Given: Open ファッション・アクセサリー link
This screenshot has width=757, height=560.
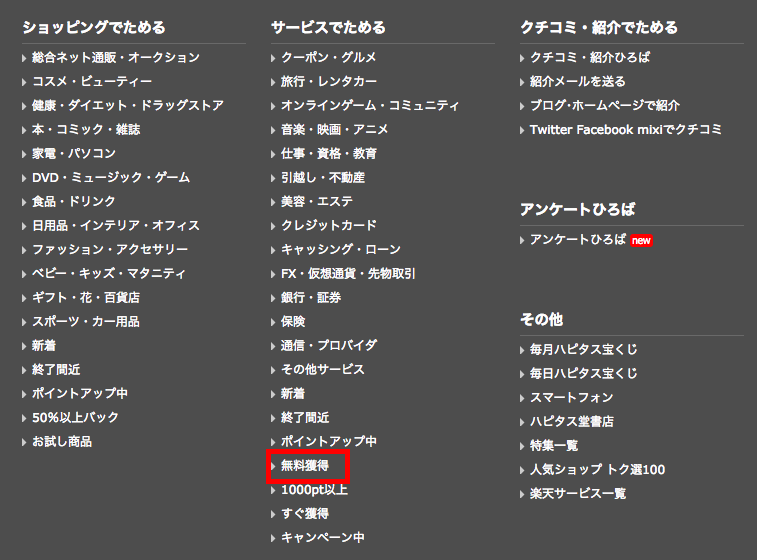Looking at the screenshot, I should pyautogui.click(x=110, y=250).
